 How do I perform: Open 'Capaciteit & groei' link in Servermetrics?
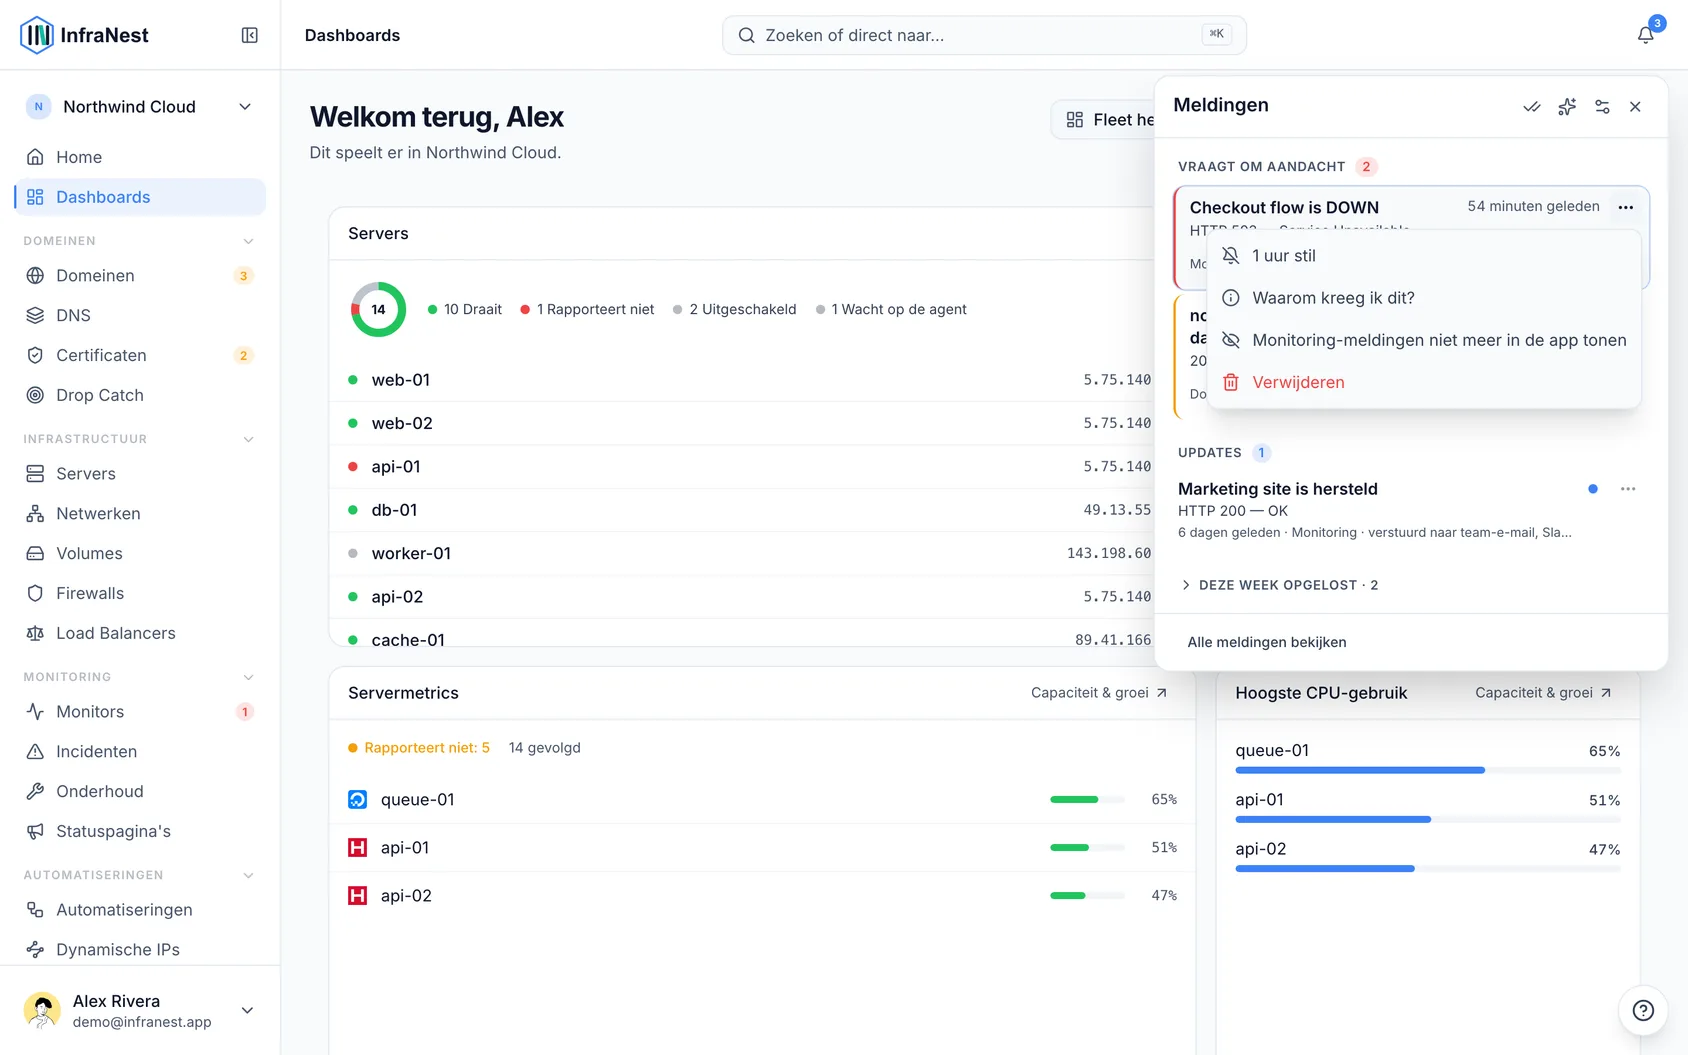pos(1099,693)
